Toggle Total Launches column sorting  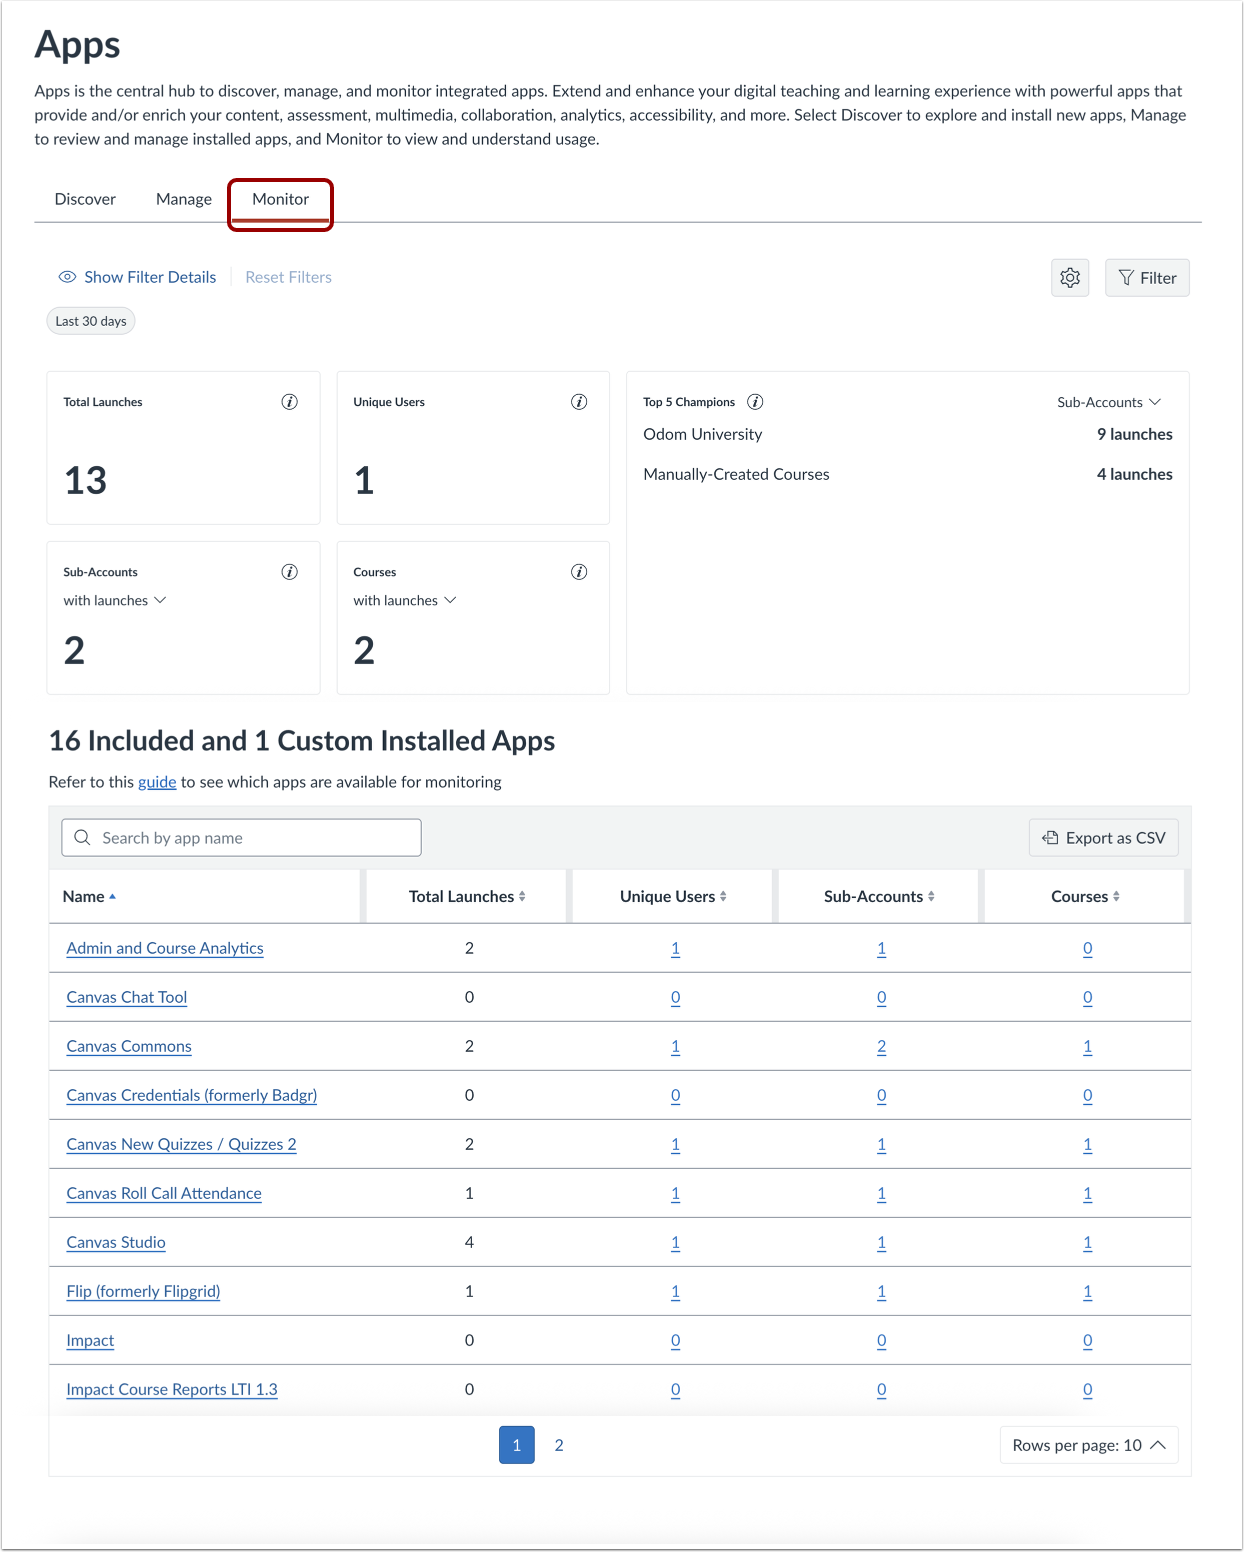point(522,896)
